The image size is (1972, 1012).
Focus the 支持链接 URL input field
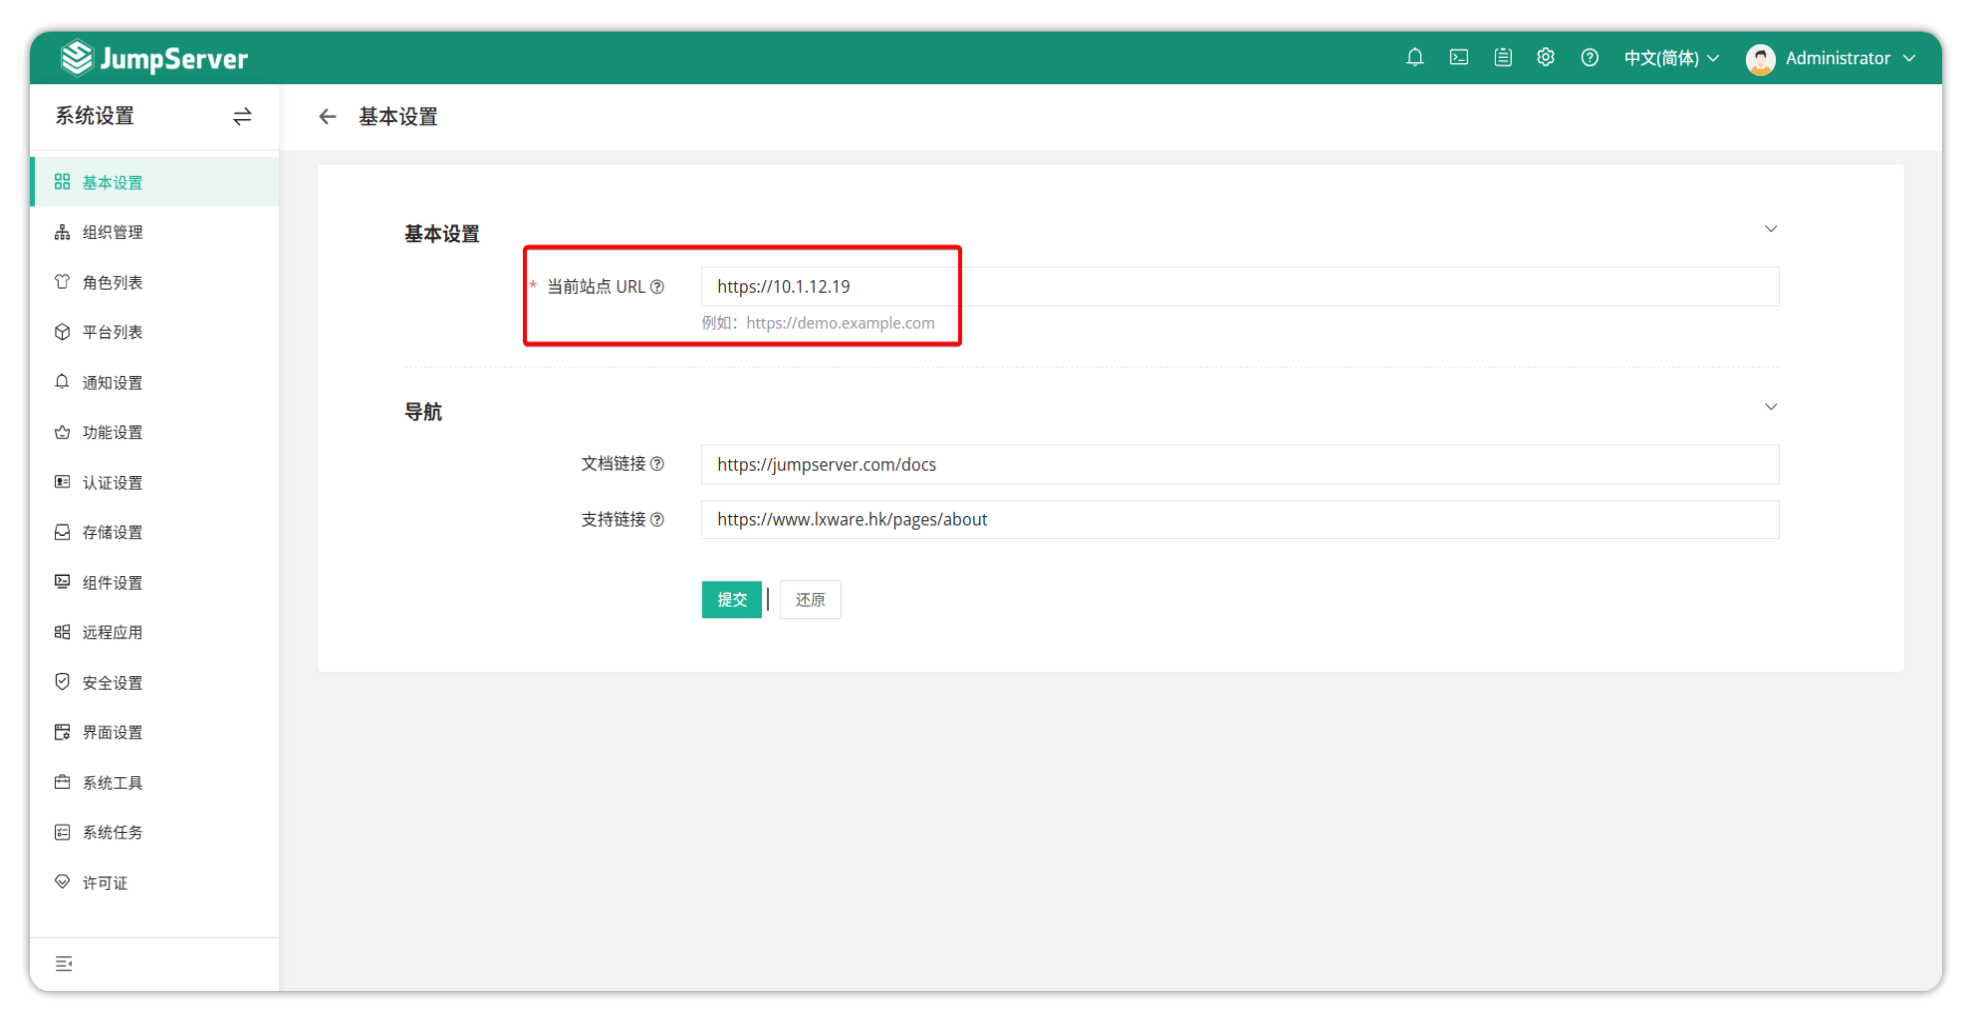(x=1239, y=520)
